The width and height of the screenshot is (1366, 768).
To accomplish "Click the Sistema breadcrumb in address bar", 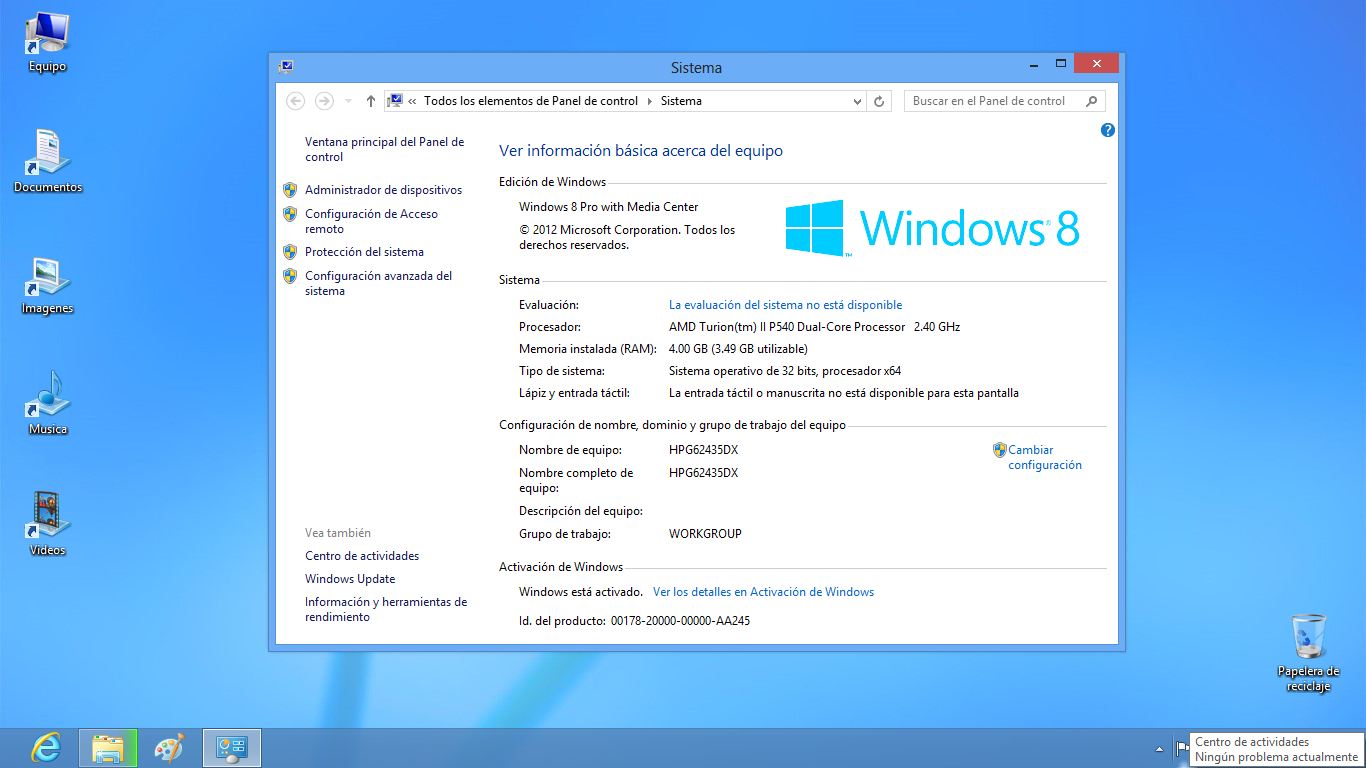I will pyautogui.click(x=681, y=101).
